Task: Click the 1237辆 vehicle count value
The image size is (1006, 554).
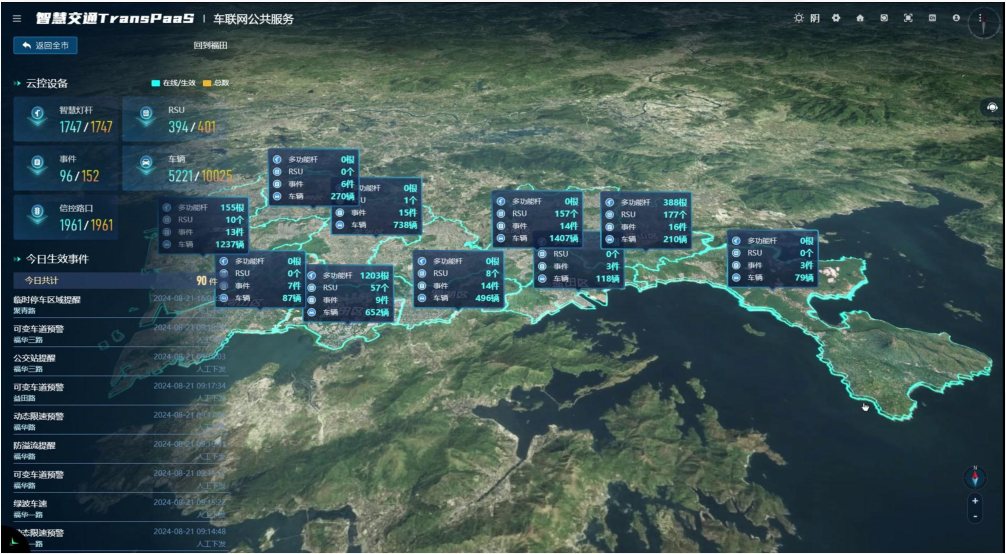Action: 230,245
